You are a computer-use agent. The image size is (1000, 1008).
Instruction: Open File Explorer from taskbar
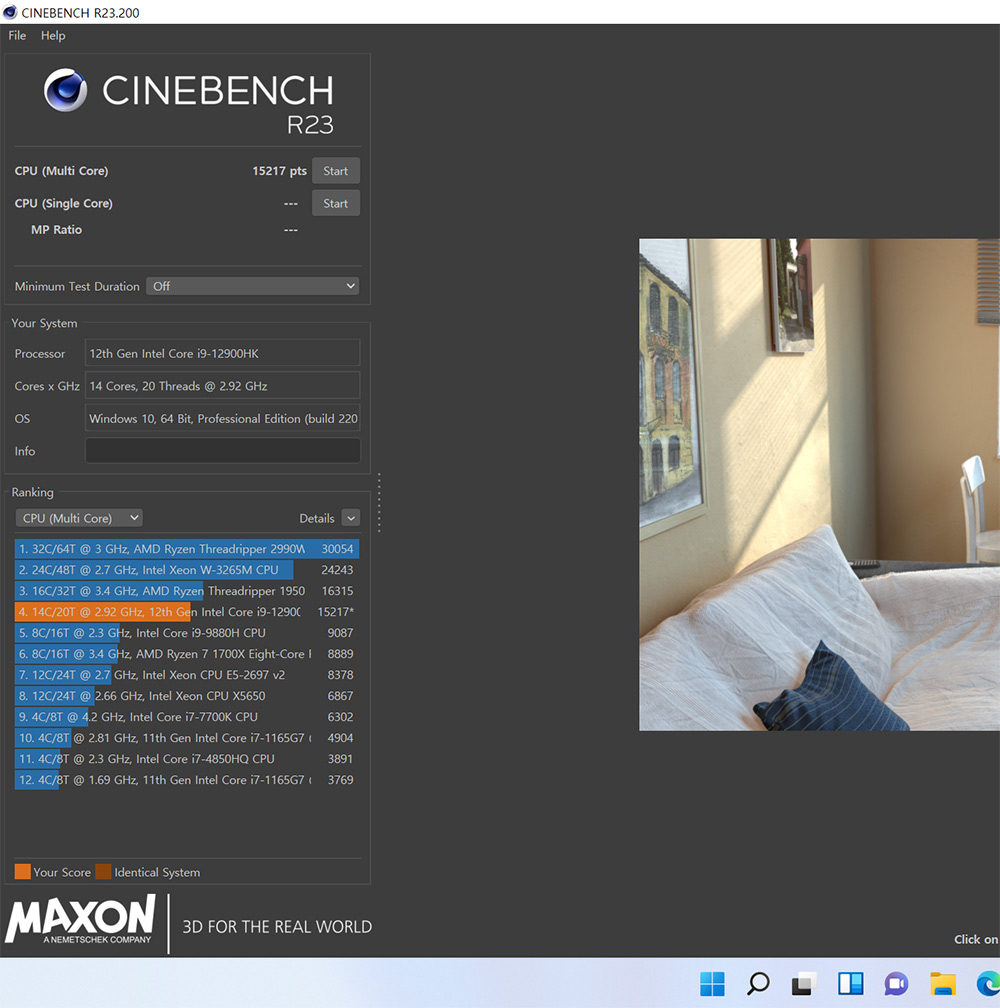click(943, 984)
